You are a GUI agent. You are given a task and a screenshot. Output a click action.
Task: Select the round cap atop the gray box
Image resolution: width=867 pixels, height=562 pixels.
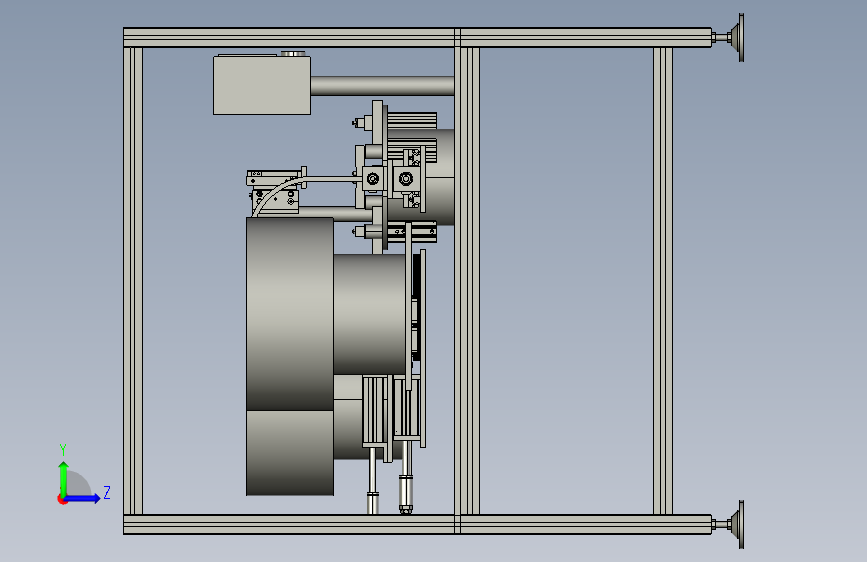293,54
